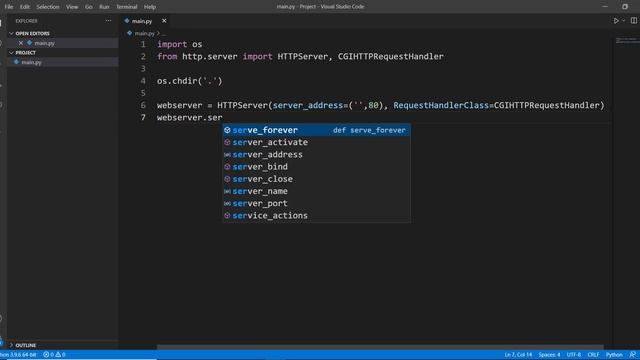Screen dimensions: 640x360
Task: Open the Run menu
Action: tap(104, 7)
